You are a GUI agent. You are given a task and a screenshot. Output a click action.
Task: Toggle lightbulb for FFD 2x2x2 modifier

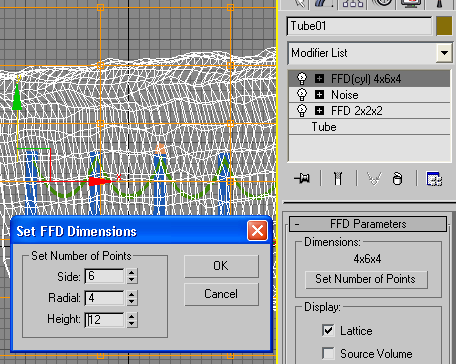[x=302, y=110]
